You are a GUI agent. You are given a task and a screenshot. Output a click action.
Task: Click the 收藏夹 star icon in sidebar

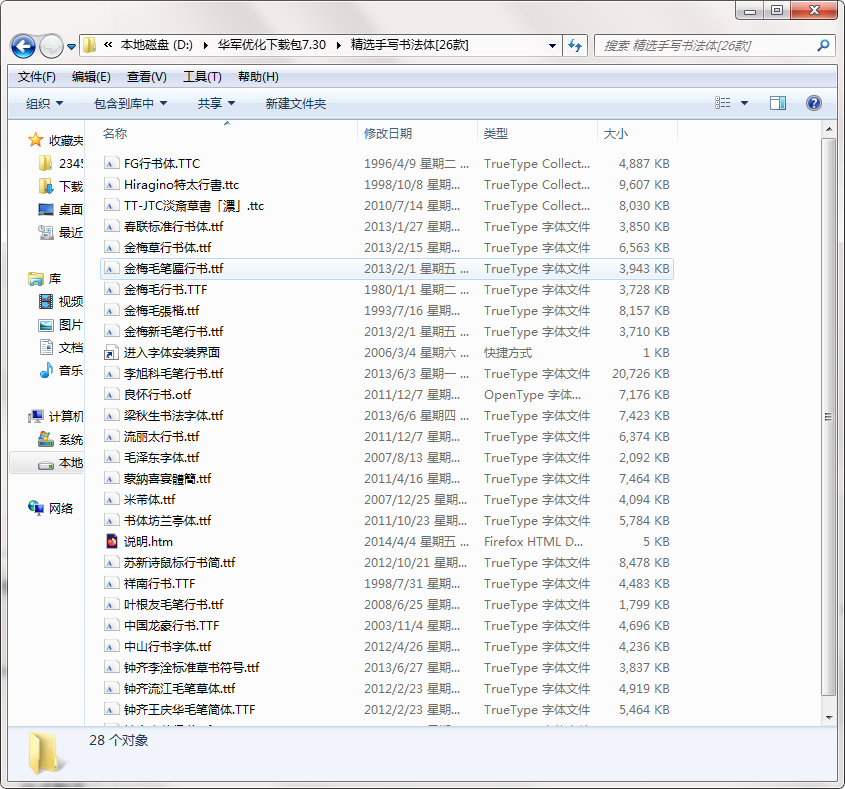[x=36, y=141]
